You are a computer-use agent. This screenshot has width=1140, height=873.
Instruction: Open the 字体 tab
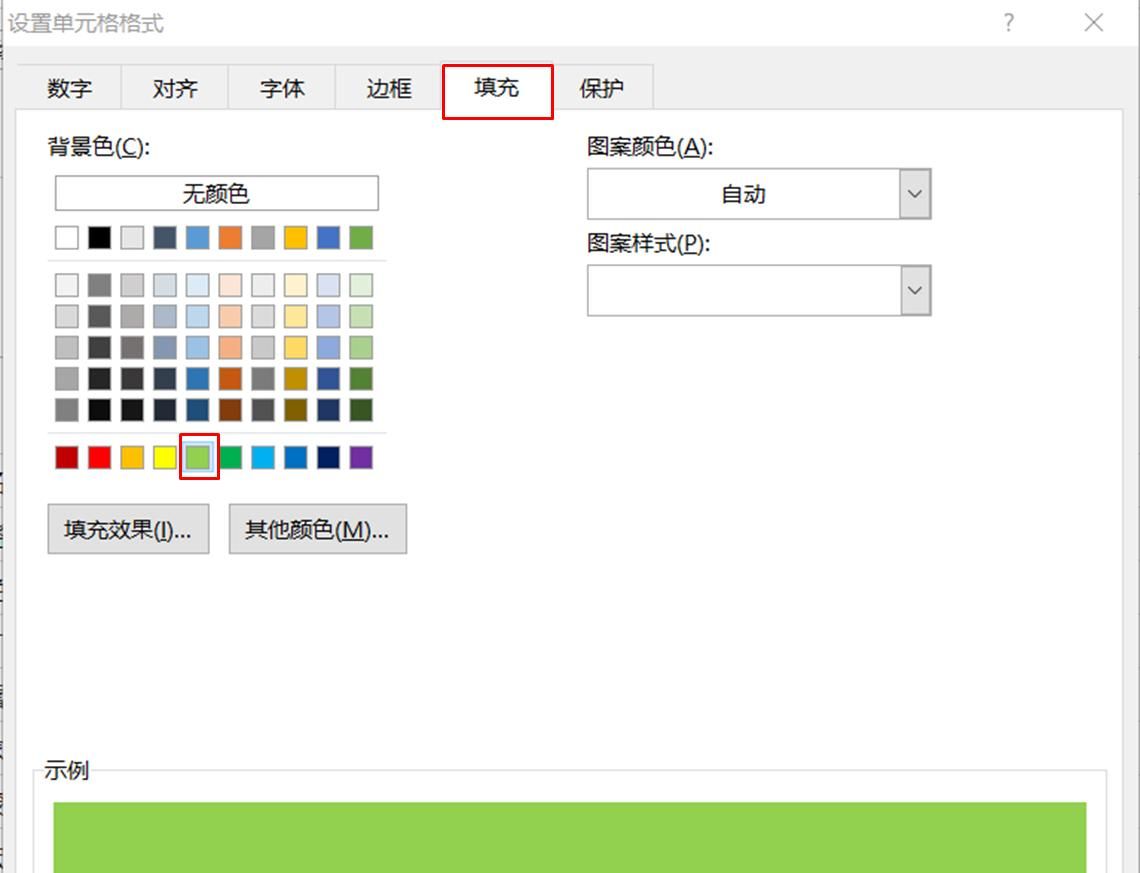pos(281,88)
